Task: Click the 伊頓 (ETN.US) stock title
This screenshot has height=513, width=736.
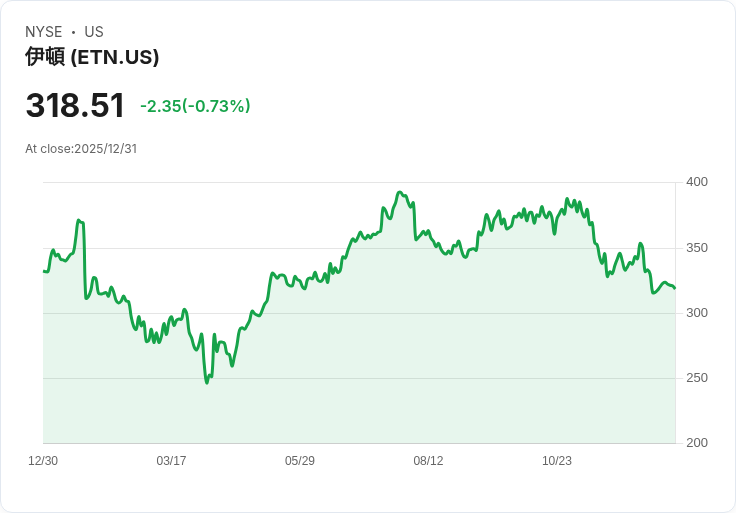Action: pos(92,57)
